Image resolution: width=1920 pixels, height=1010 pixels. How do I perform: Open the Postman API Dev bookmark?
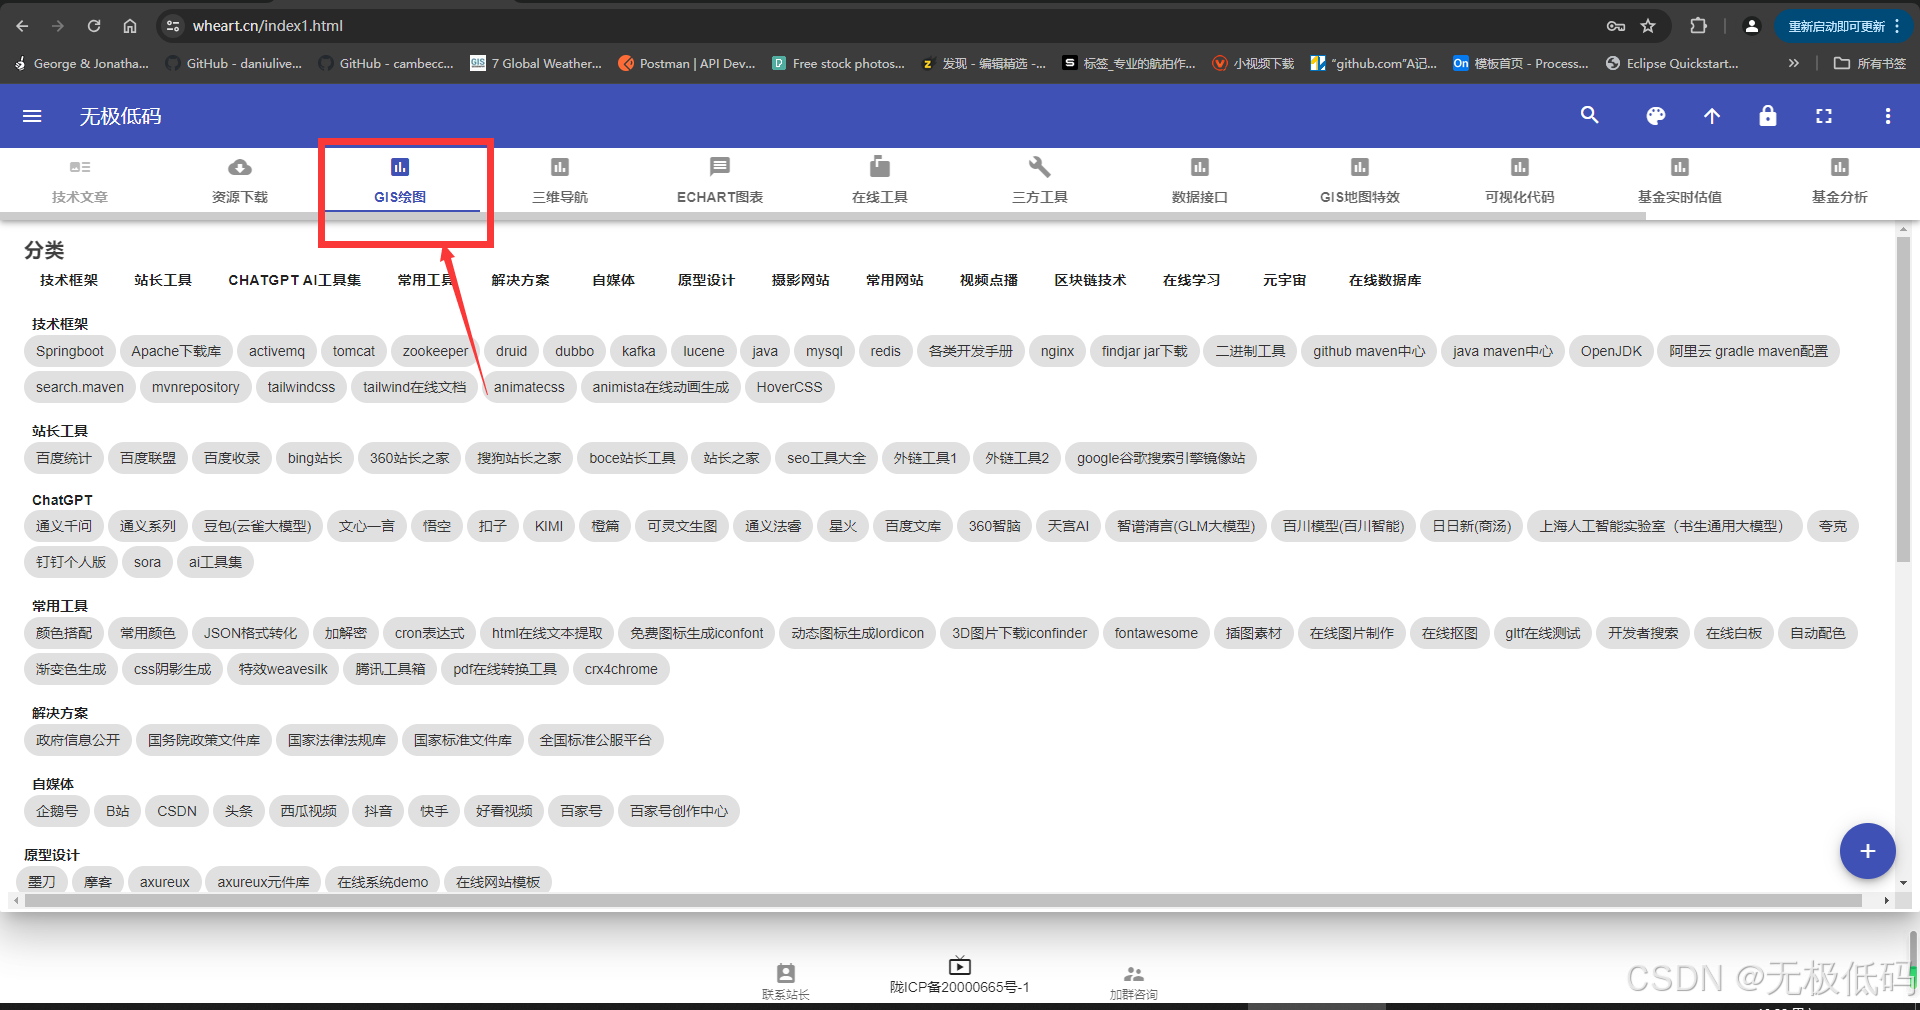(x=687, y=63)
